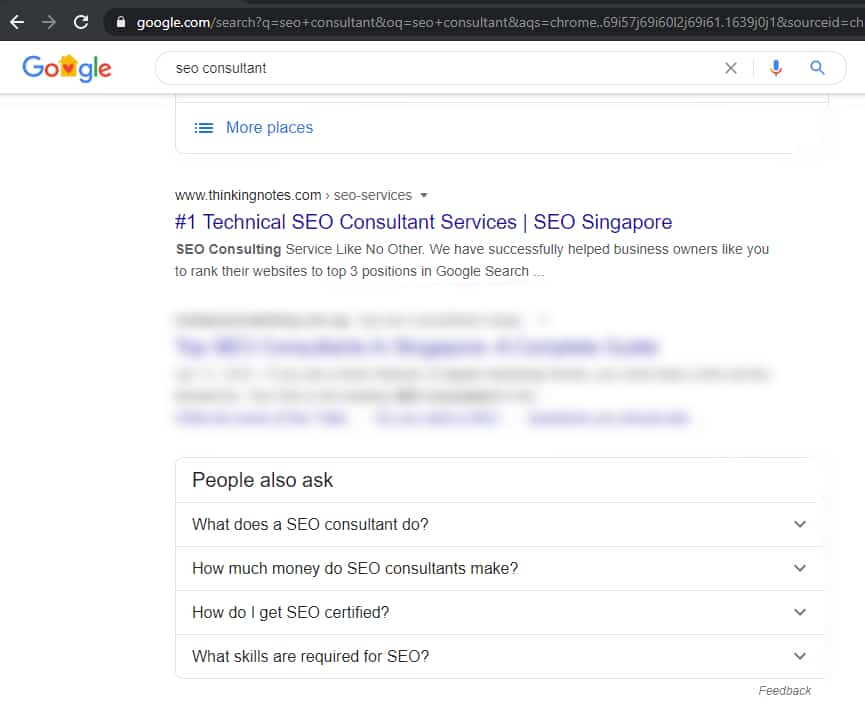Reload the page with the refresh icon

(81, 22)
